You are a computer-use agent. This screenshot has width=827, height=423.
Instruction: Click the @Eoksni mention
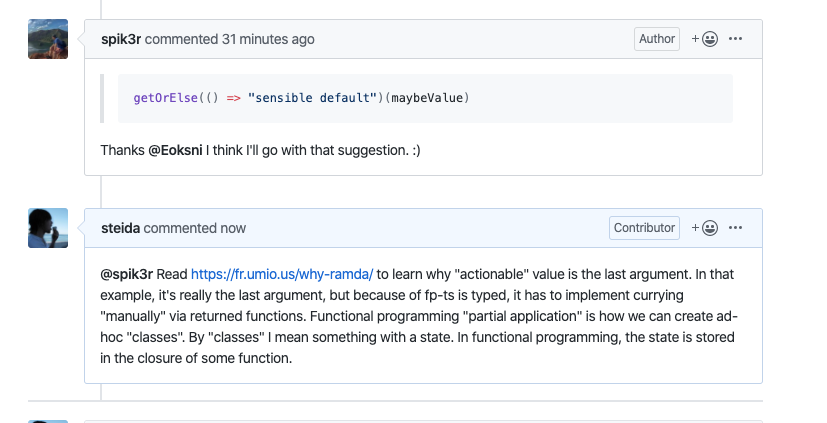pyautogui.click(x=177, y=150)
